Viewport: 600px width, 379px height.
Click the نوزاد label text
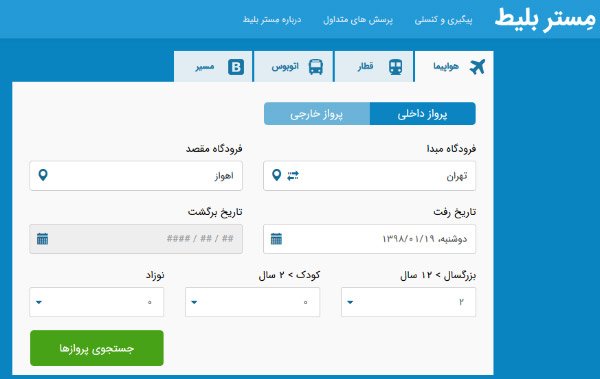155,275
